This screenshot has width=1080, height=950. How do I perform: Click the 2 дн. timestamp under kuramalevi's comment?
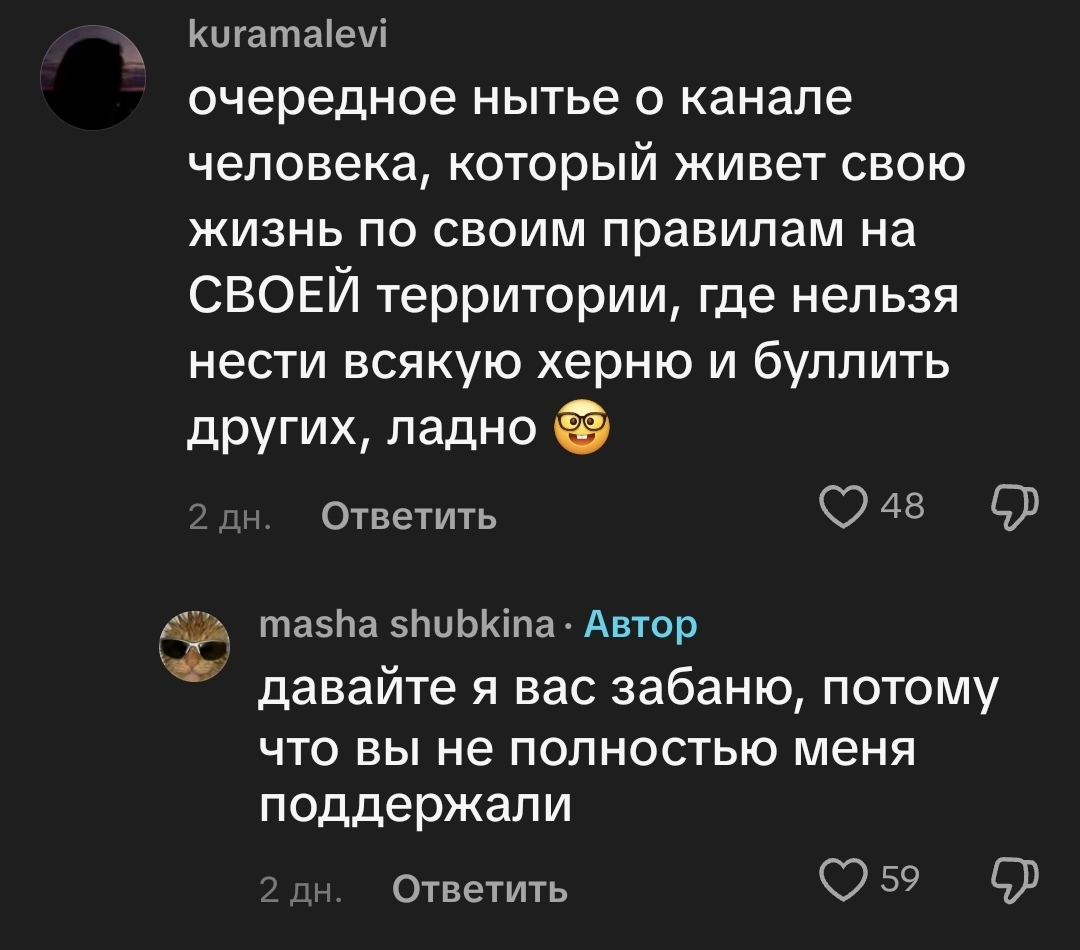pos(230,517)
